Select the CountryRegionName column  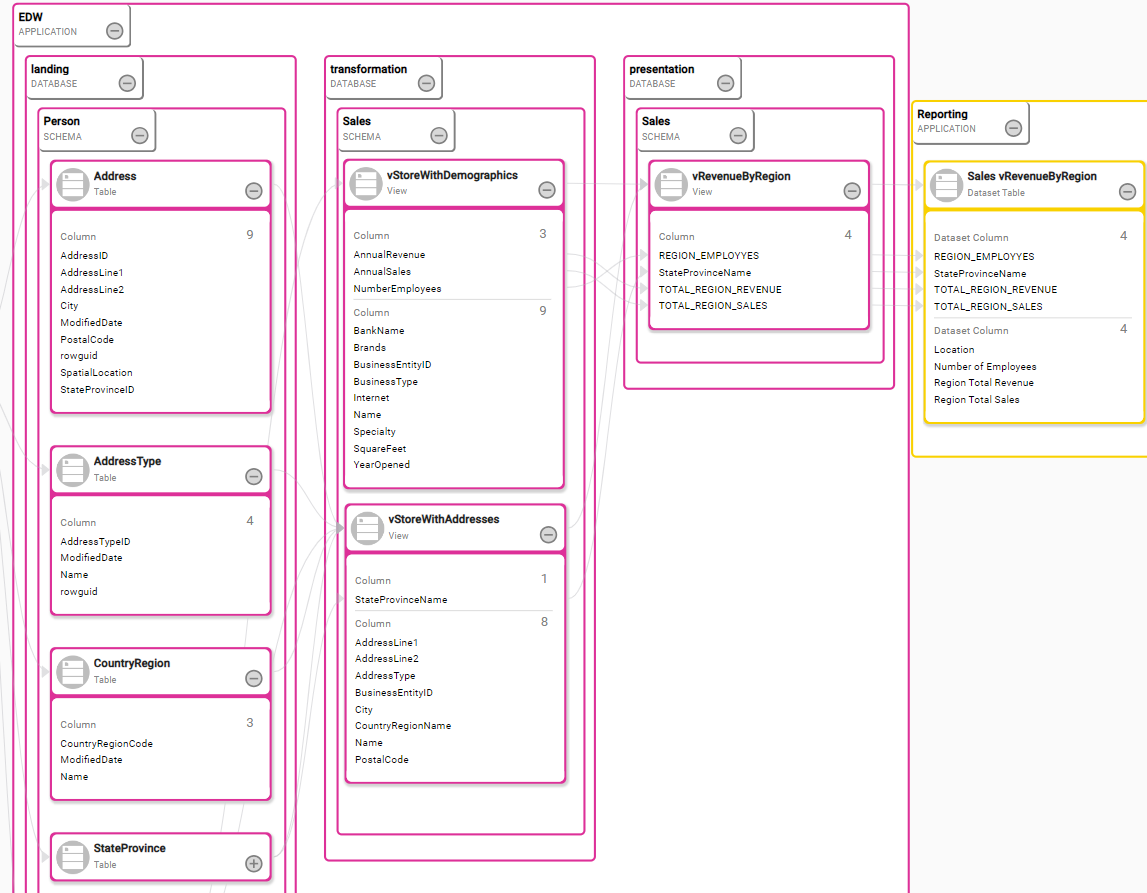(403, 726)
